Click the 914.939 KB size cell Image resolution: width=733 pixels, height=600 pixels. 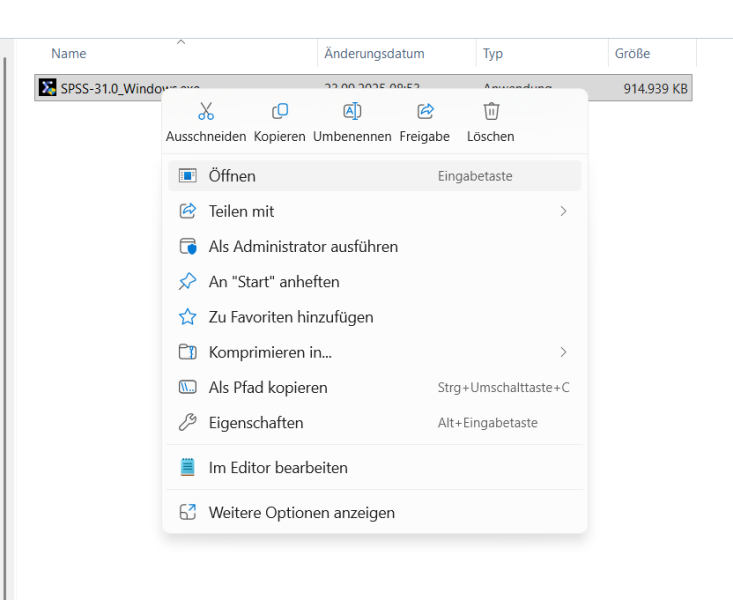tap(655, 88)
